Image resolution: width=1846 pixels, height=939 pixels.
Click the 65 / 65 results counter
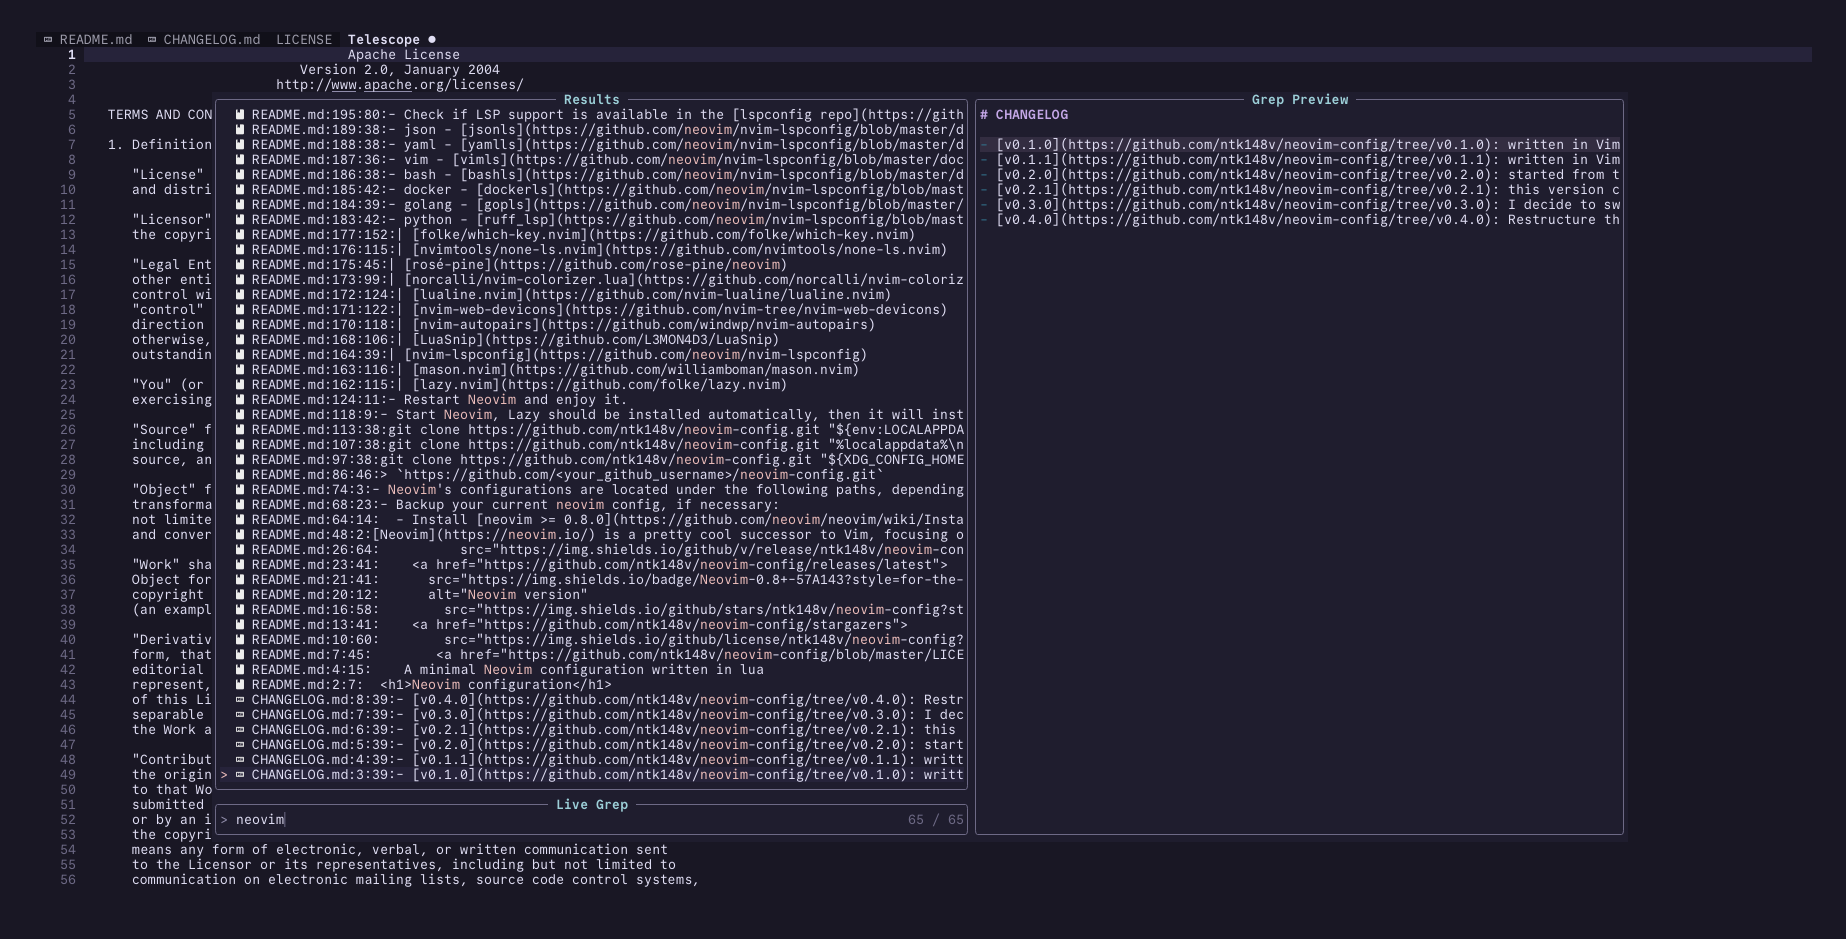[935, 820]
